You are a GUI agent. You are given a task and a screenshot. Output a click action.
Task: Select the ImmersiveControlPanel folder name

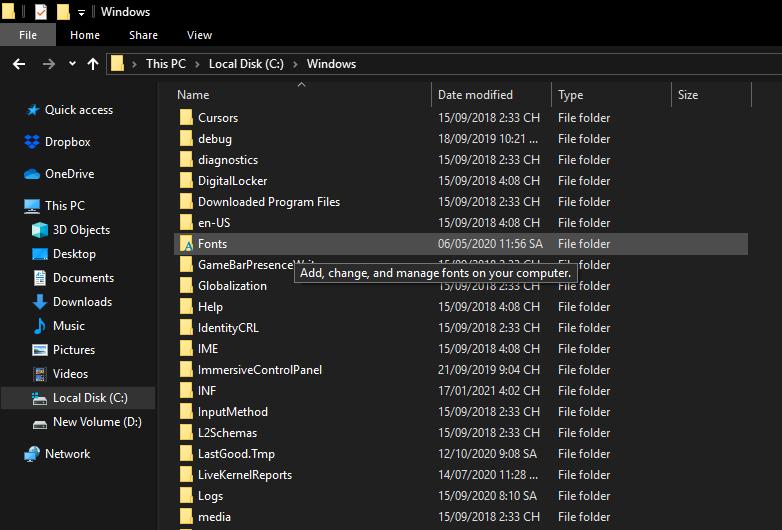click(260, 369)
